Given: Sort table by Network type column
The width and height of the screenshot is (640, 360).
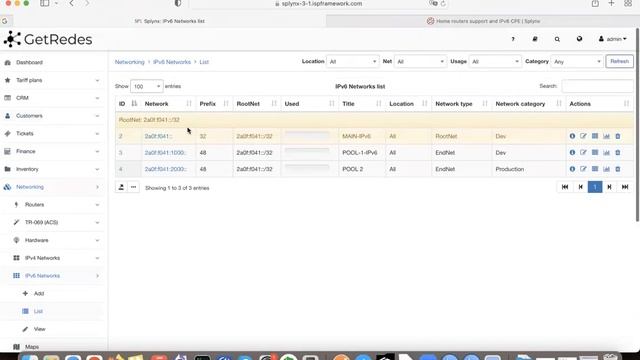Looking at the screenshot, I should (461, 104).
